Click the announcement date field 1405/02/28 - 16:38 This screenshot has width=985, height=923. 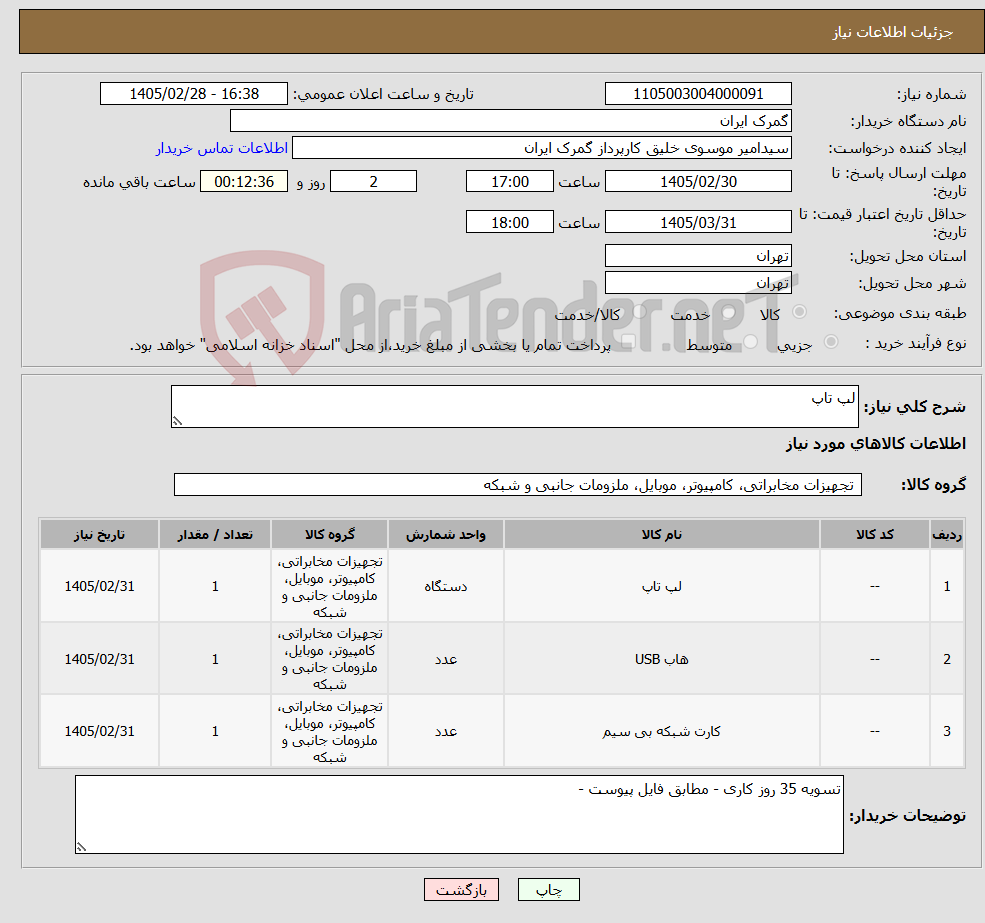click(193, 94)
